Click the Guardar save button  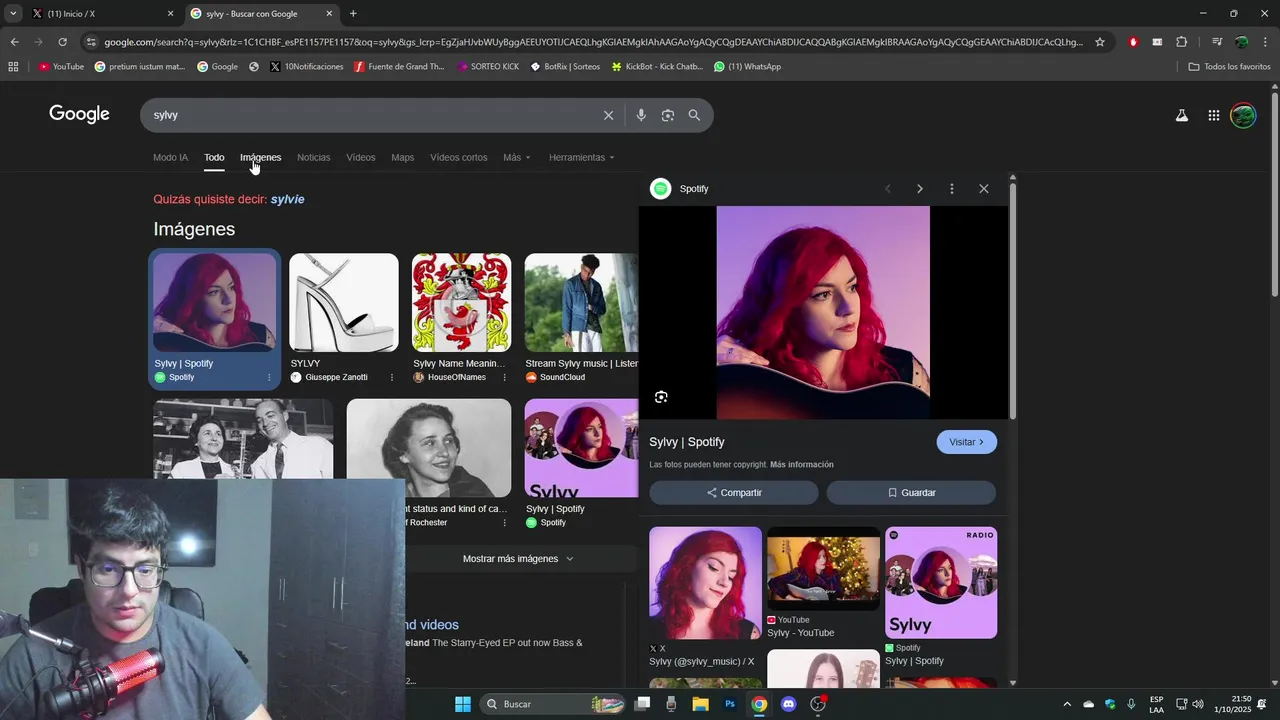pyautogui.click(x=911, y=493)
